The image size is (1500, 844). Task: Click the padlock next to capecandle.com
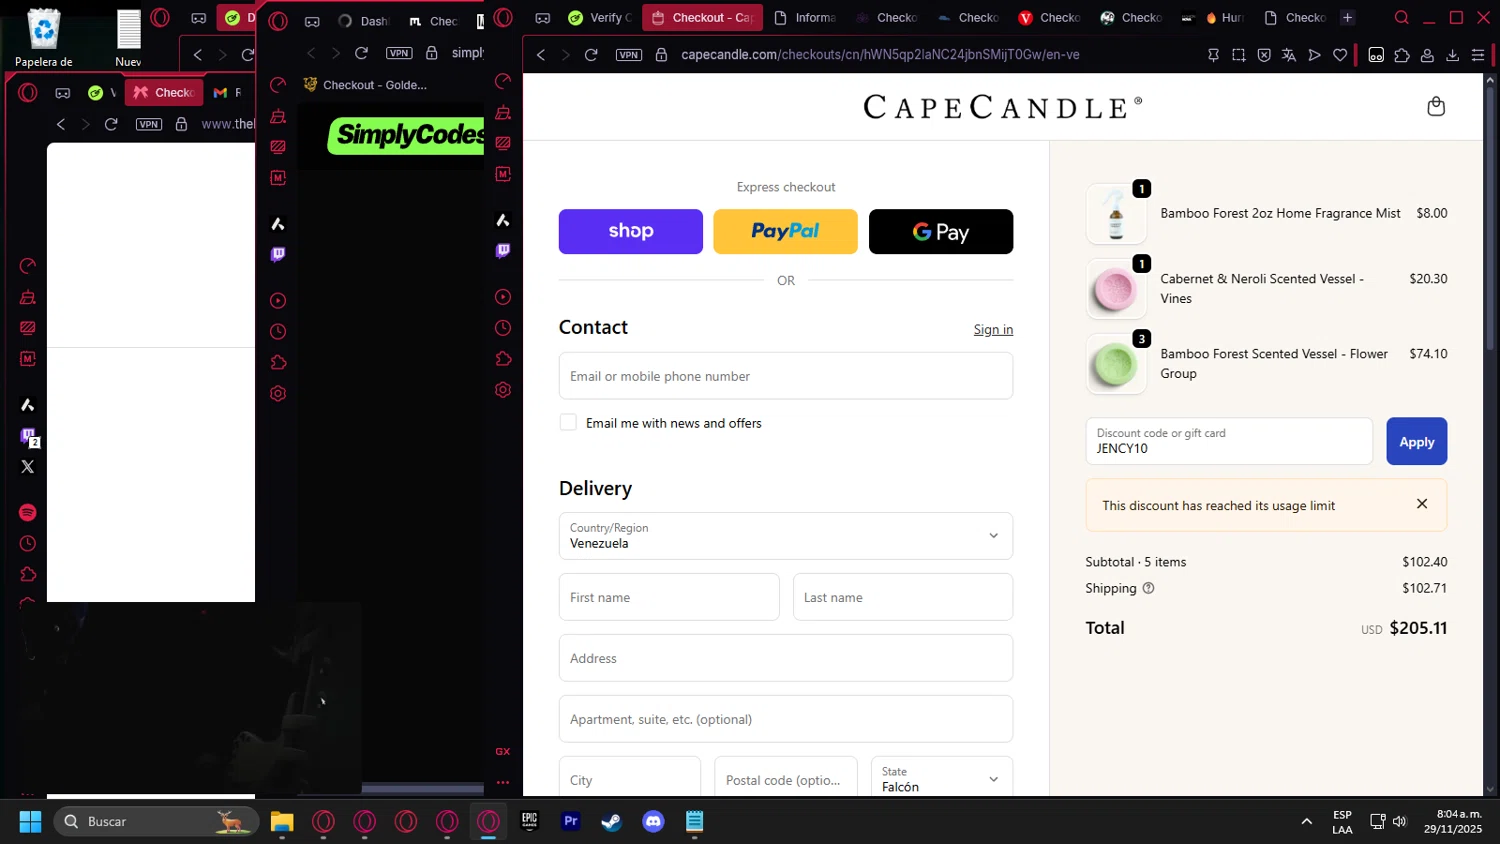[x=661, y=55]
